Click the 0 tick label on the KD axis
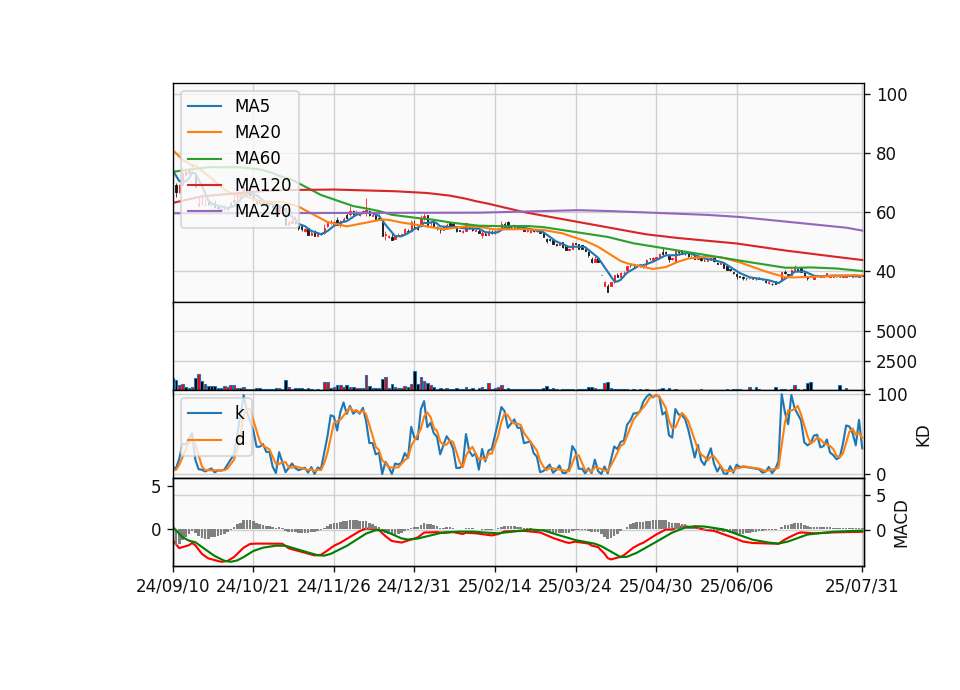The image size is (960, 690). [882, 474]
